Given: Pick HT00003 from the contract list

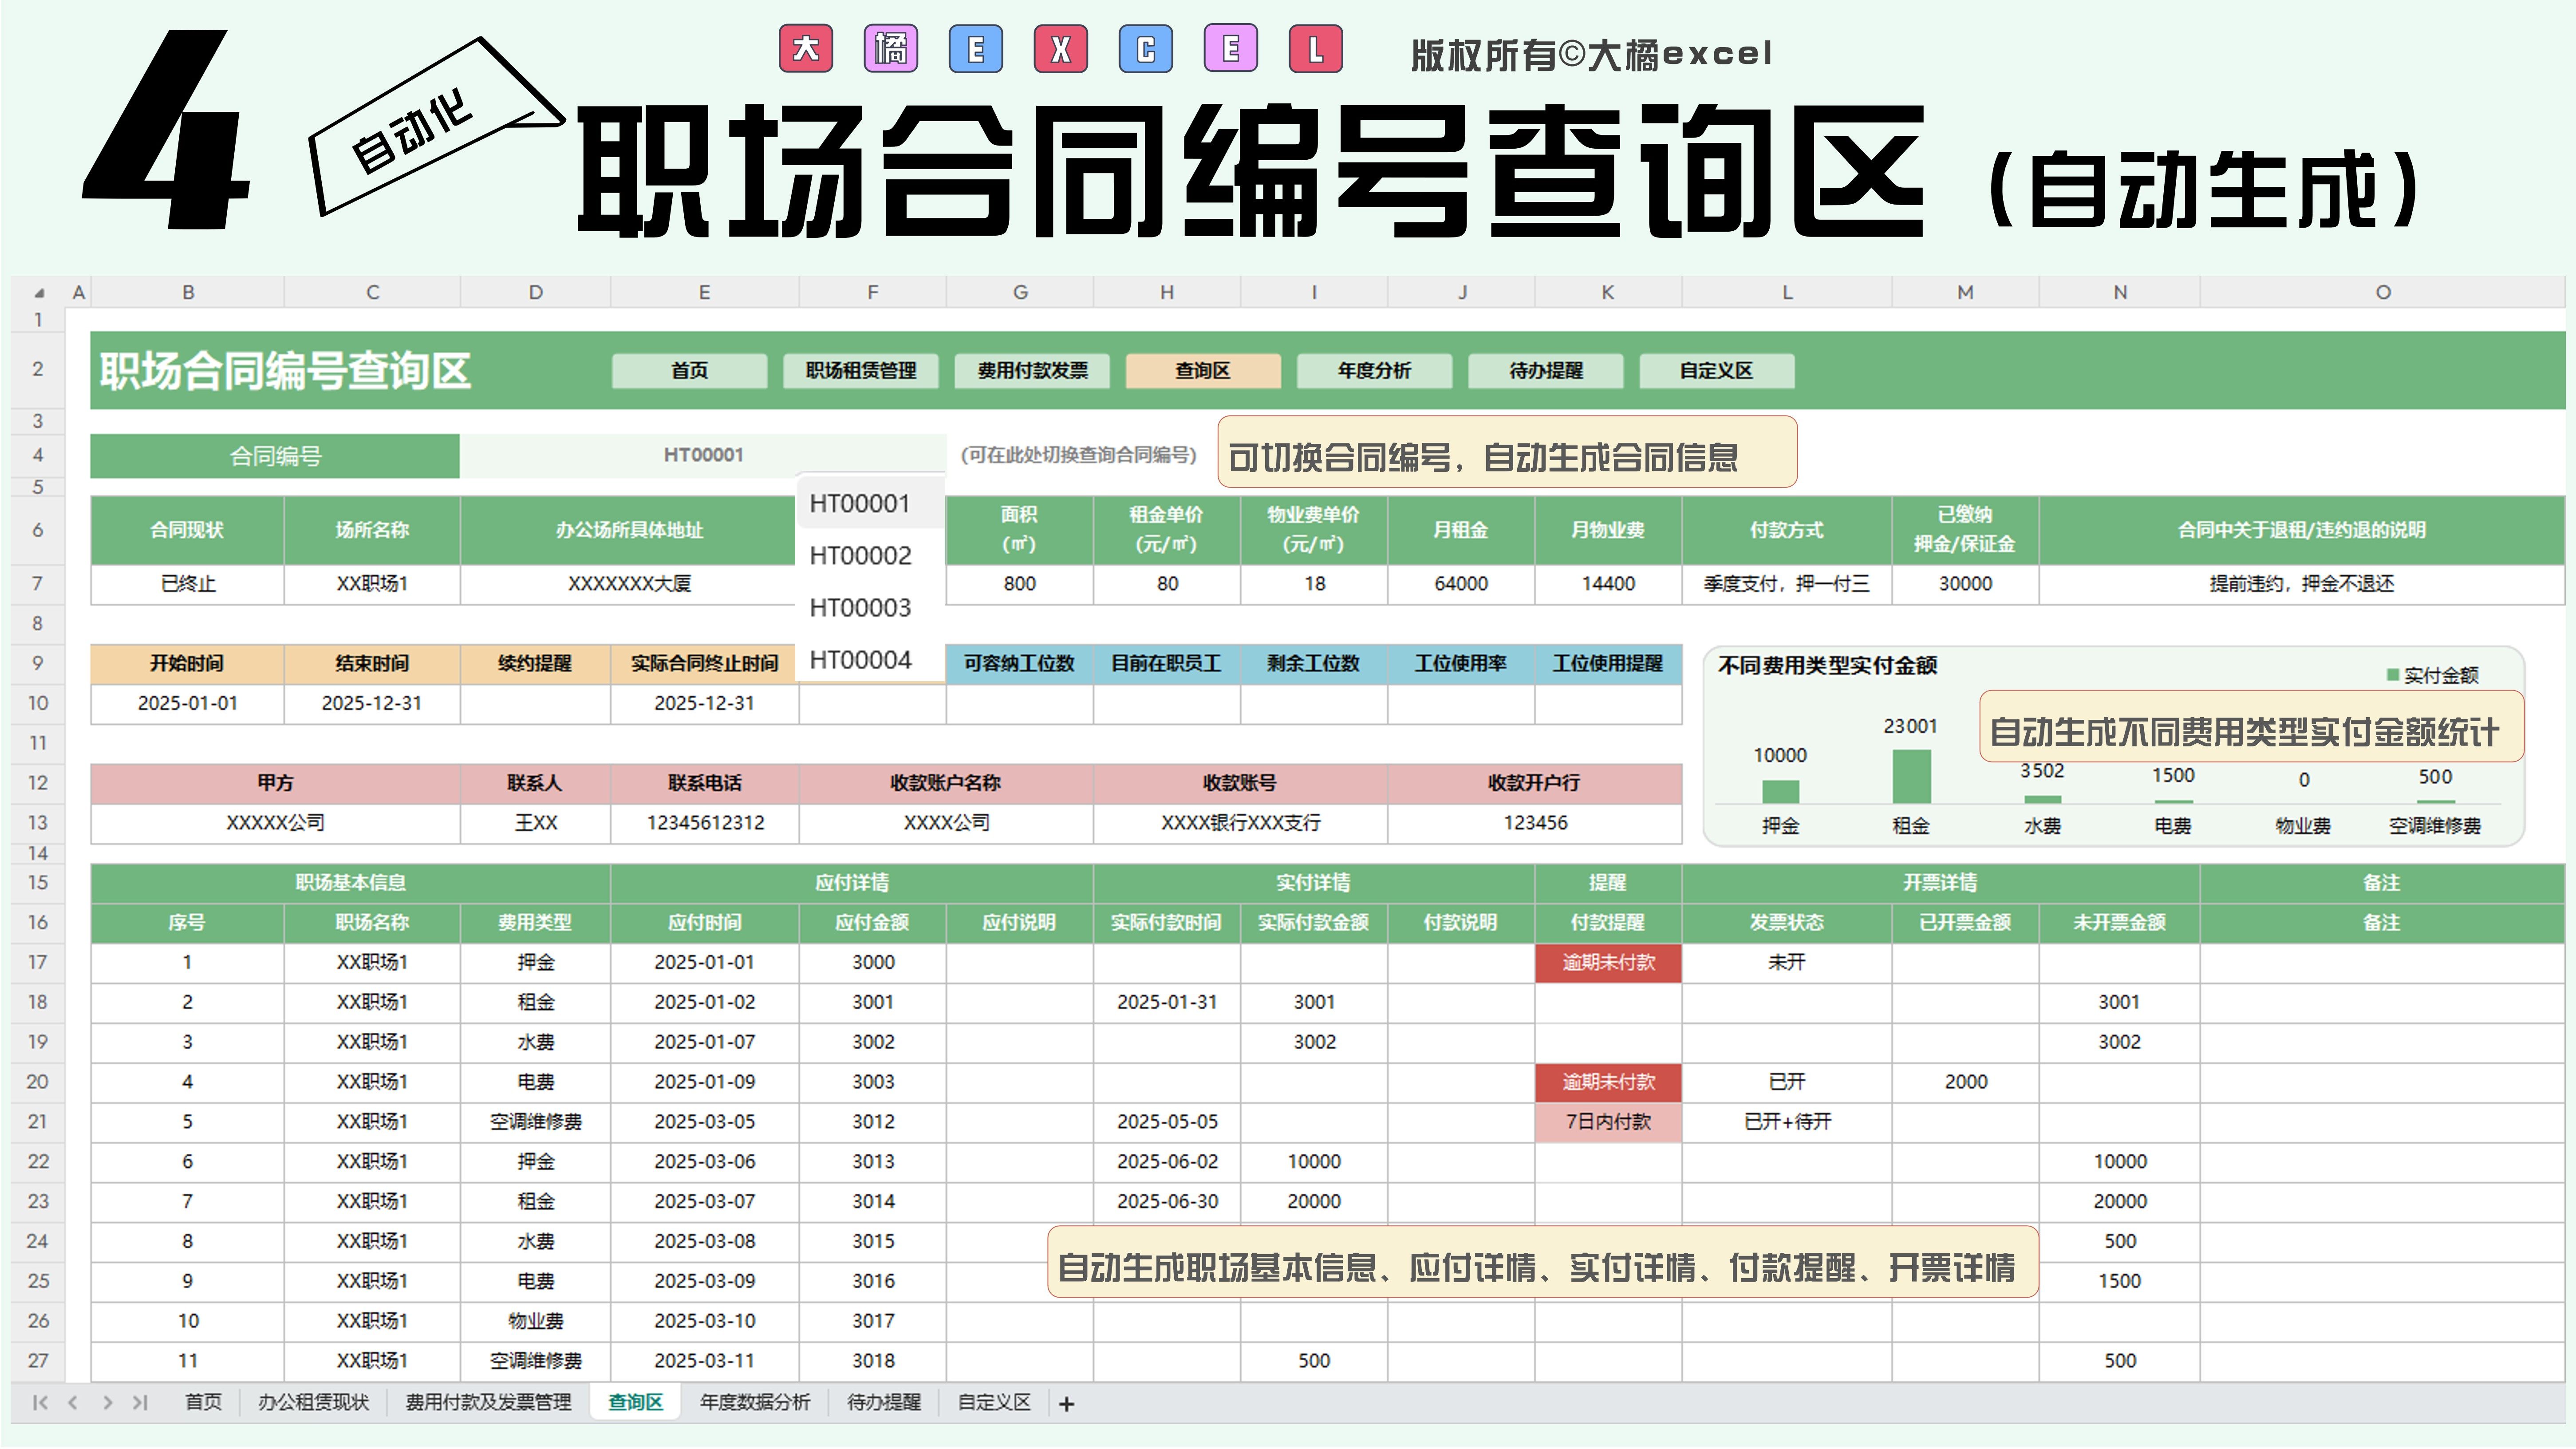Looking at the screenshot, I should pyautogui.click(x=860, y=608).
